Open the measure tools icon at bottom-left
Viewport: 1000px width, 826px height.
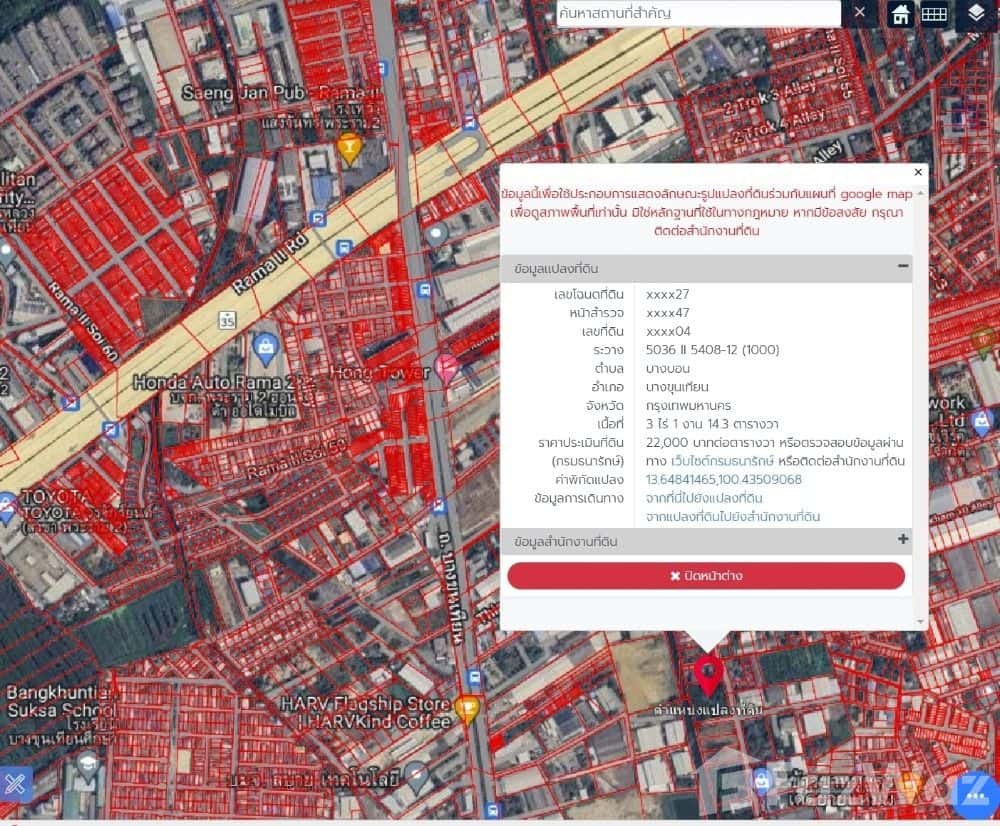15,784
